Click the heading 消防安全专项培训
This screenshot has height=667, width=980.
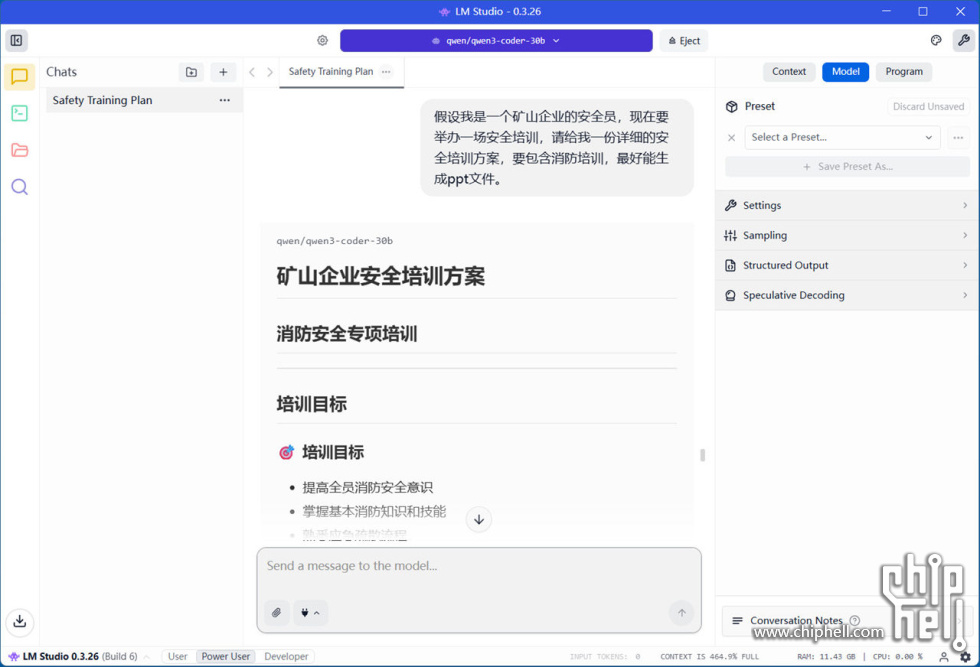pyautogui.click(x=347, y=333)
